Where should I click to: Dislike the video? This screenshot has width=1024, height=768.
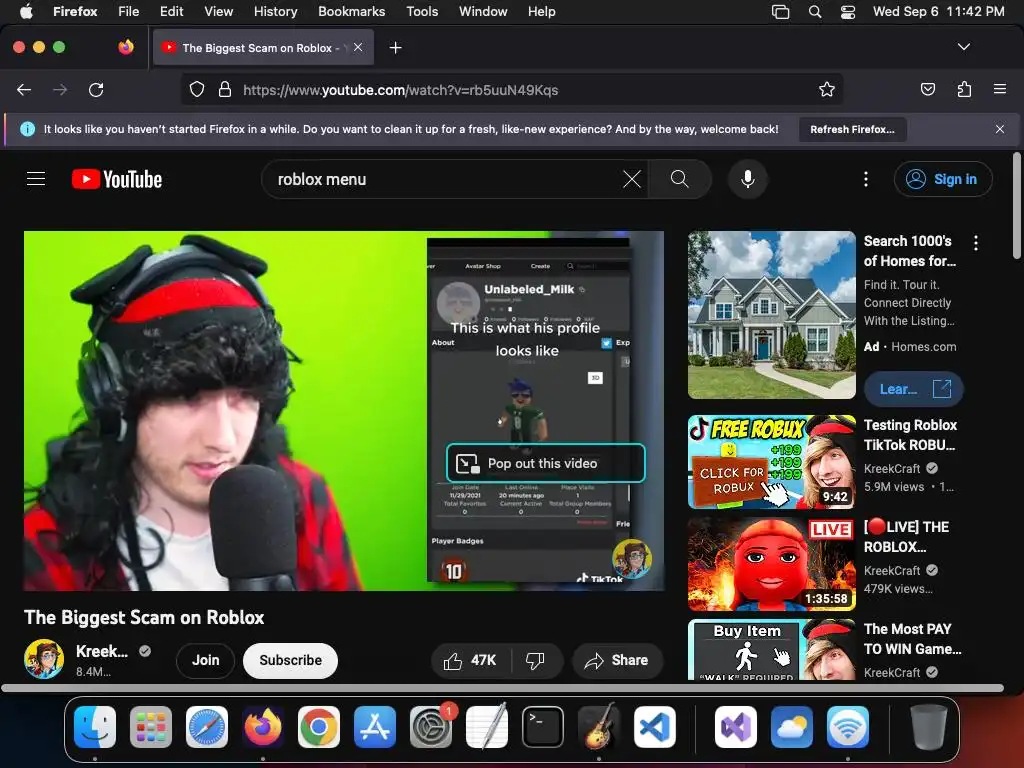pos(535,661)
